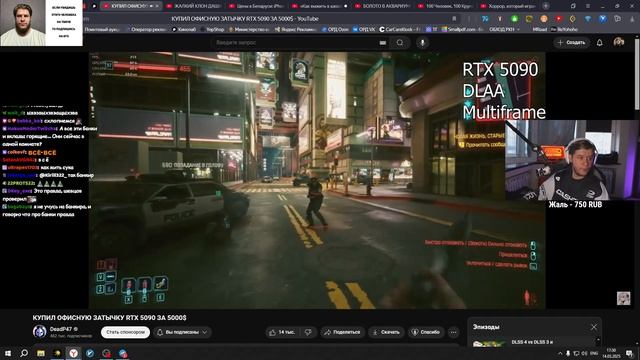Open a new browser tab with plus
This screenshot has width=640, height=360.
(545, 6)
